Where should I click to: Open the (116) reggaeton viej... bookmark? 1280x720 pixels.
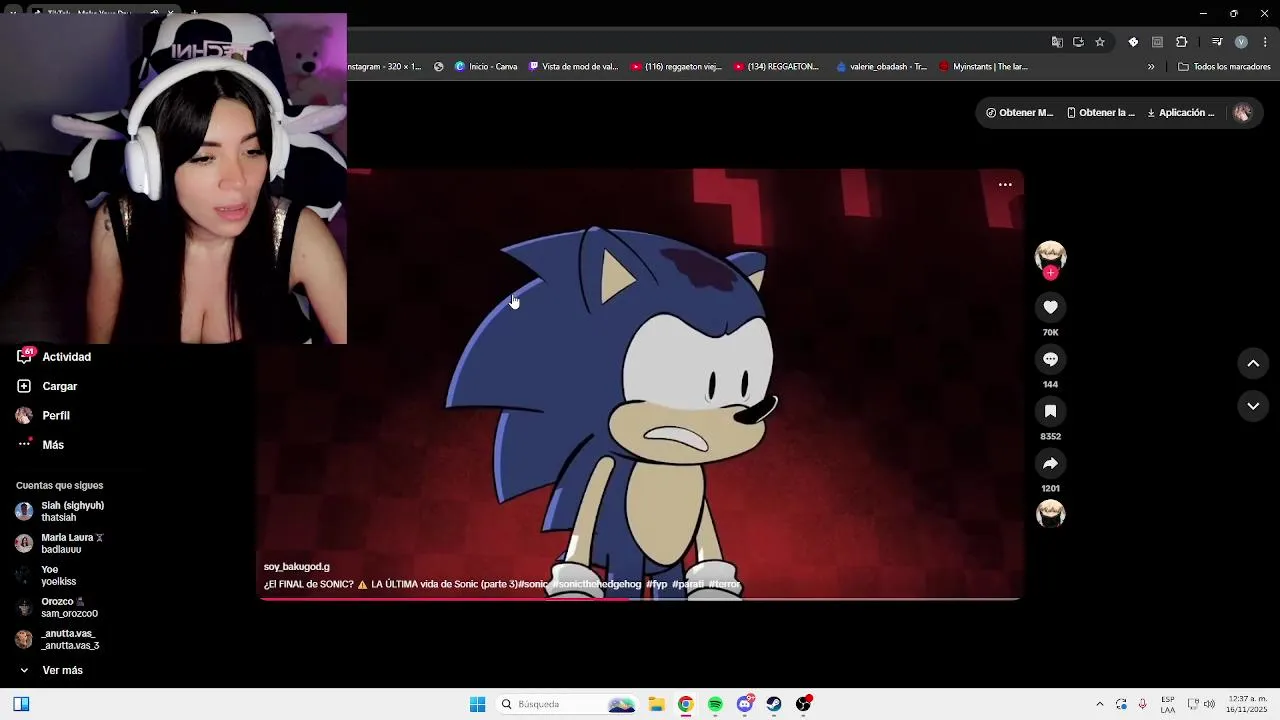coord(676,67)
